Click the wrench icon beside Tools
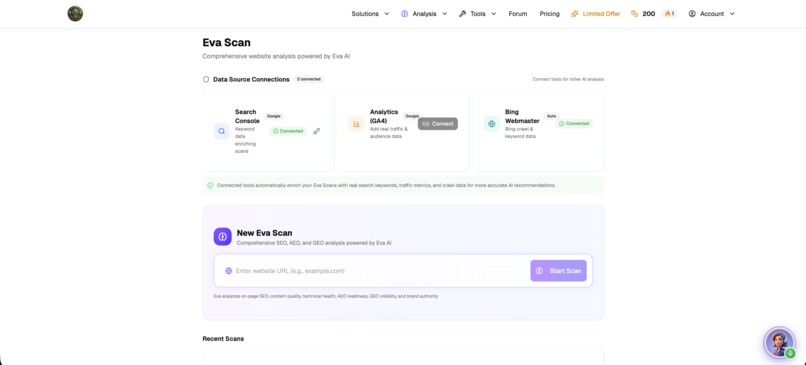Viewport: 806px width, 365px height. [462, 14]
